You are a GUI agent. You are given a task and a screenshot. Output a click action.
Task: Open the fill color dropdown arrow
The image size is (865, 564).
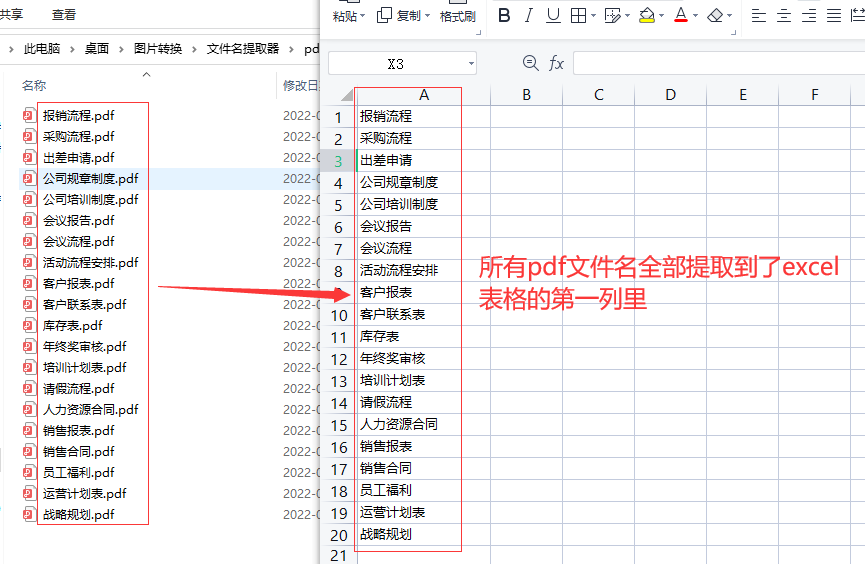coord(661,15)
